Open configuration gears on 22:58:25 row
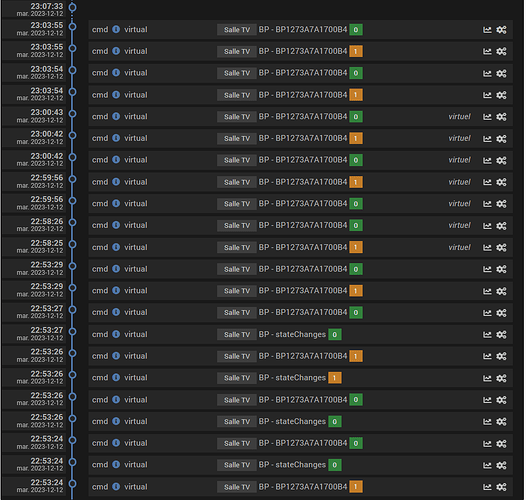This screenshot has width=526, height=500. tap(502, 248)
